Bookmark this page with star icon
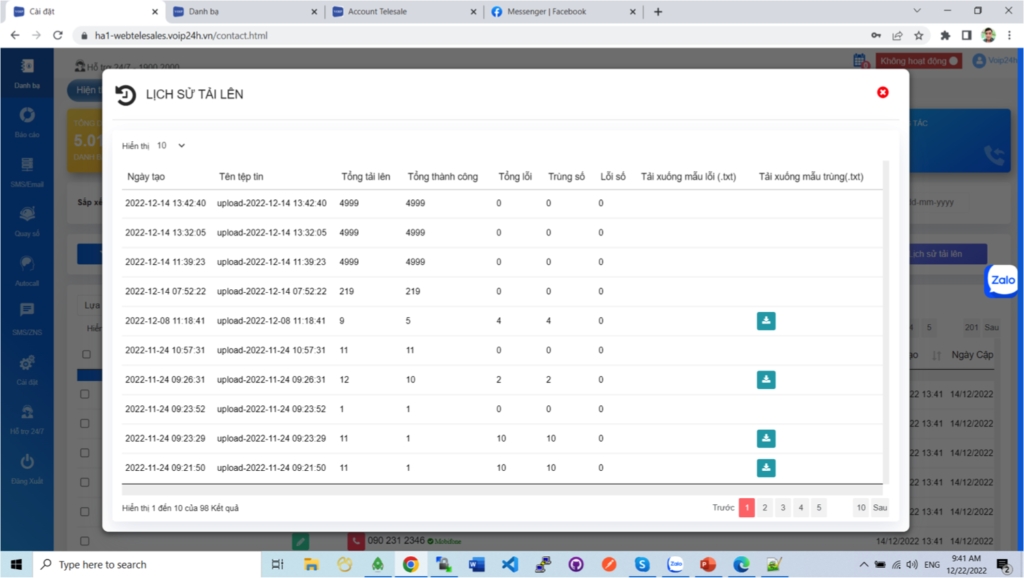The image size is (1024, 578). [918, 35]
